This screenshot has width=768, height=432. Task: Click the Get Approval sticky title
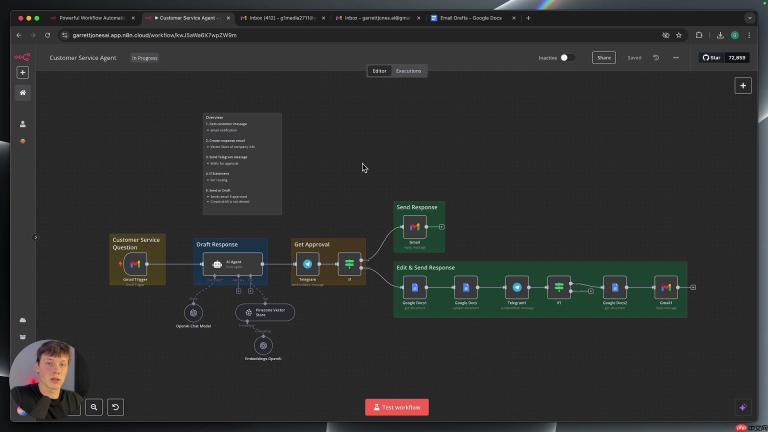[312, 244]
